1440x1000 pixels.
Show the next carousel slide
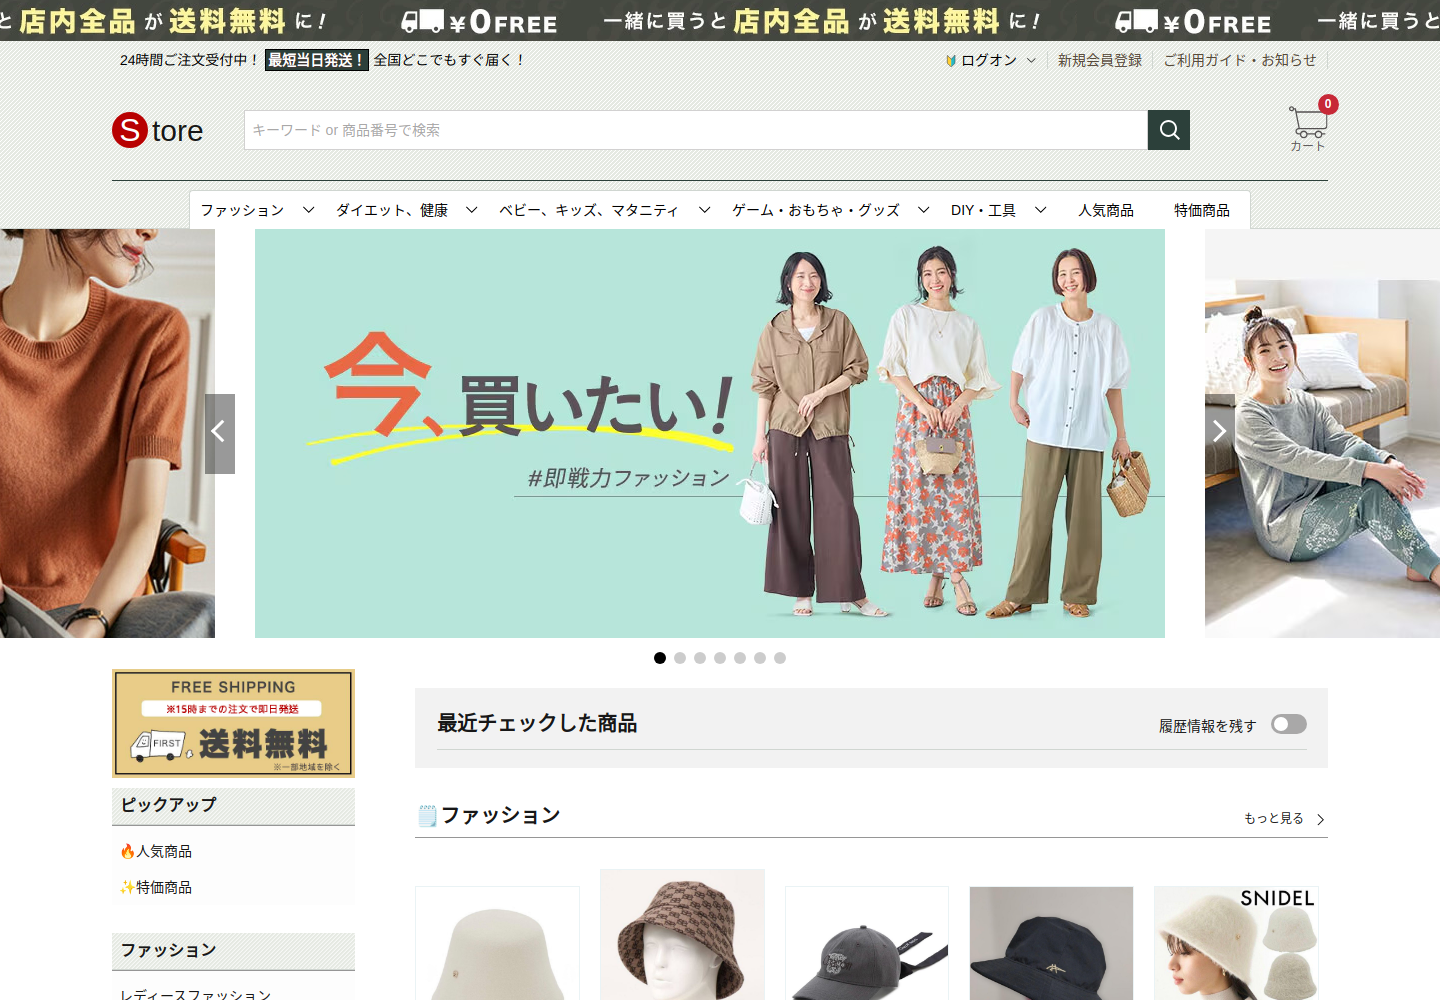pos(1219,432)
